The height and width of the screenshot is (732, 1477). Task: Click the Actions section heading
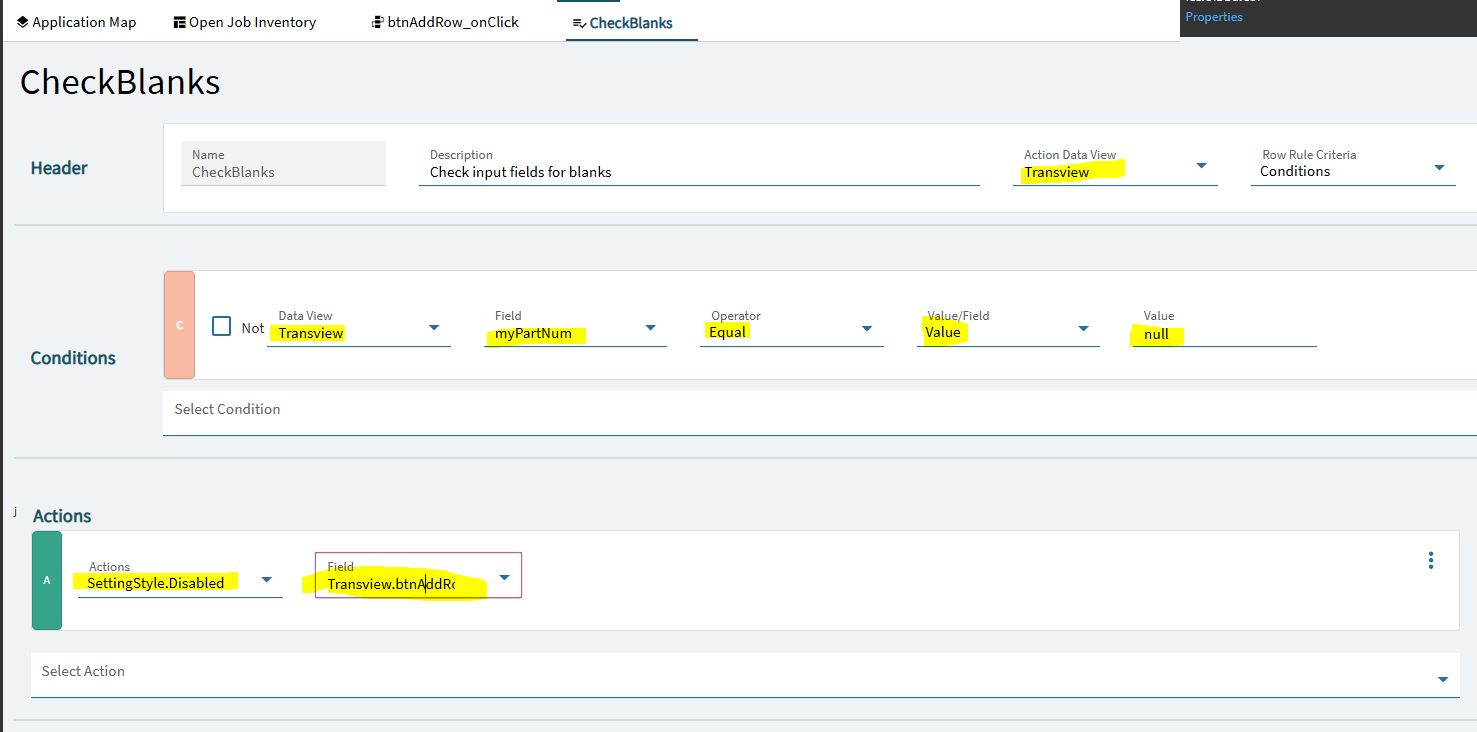62,516
